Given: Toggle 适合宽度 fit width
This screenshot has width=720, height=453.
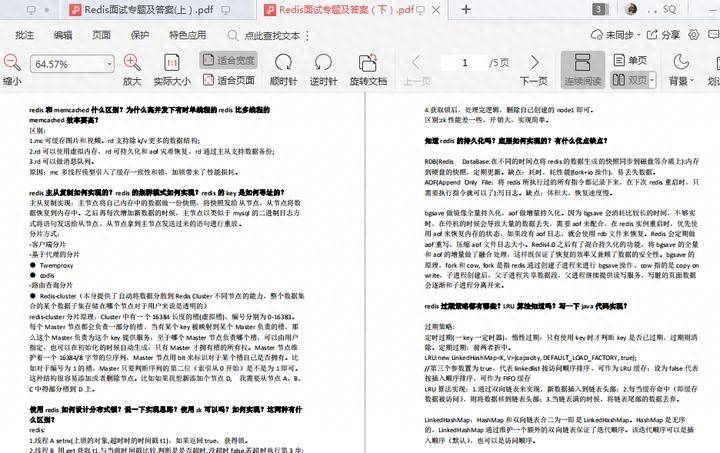Looking at the screenshot, I should 229,60.
